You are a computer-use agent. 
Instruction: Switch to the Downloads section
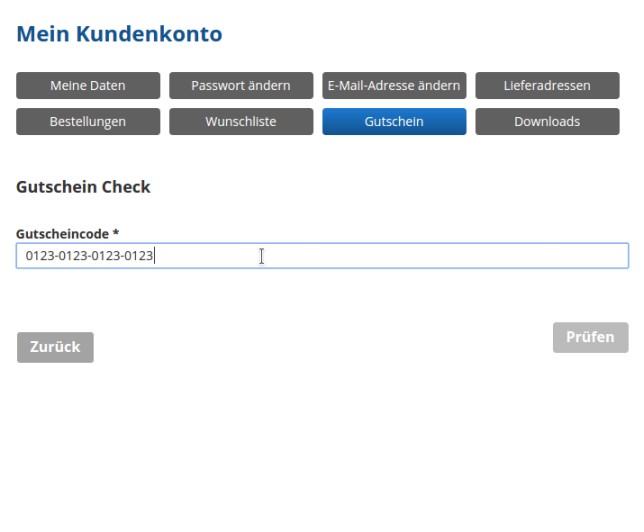(x=547, y=122)
